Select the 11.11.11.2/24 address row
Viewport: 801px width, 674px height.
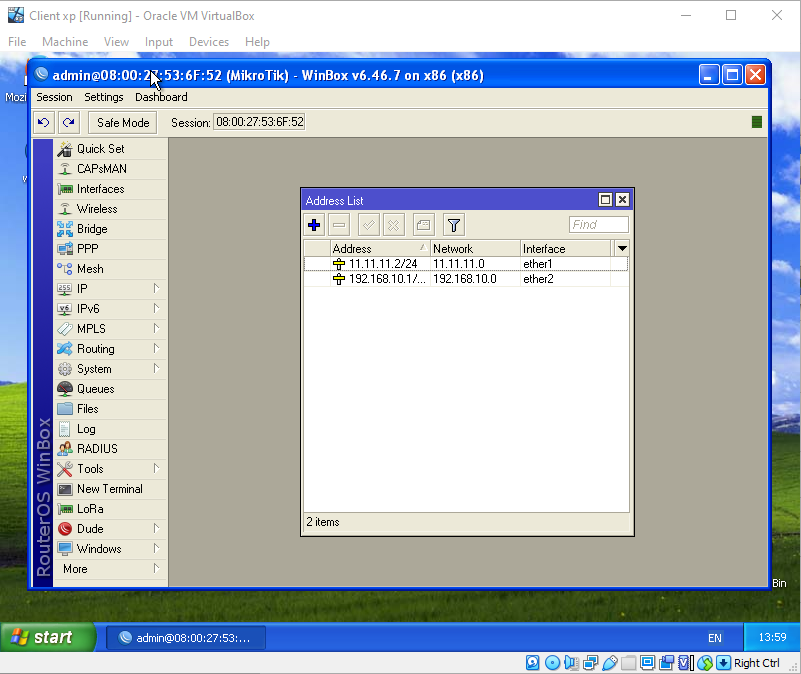coord(465,264)
